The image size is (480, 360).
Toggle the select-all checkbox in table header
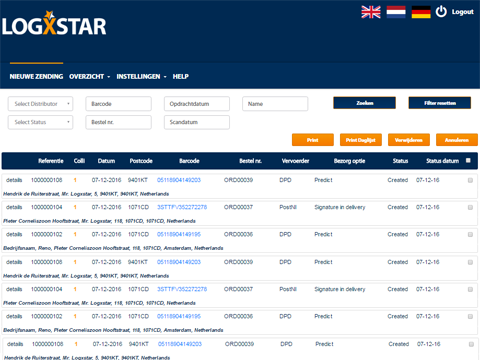pyautogui.click(x=468, y=161)
